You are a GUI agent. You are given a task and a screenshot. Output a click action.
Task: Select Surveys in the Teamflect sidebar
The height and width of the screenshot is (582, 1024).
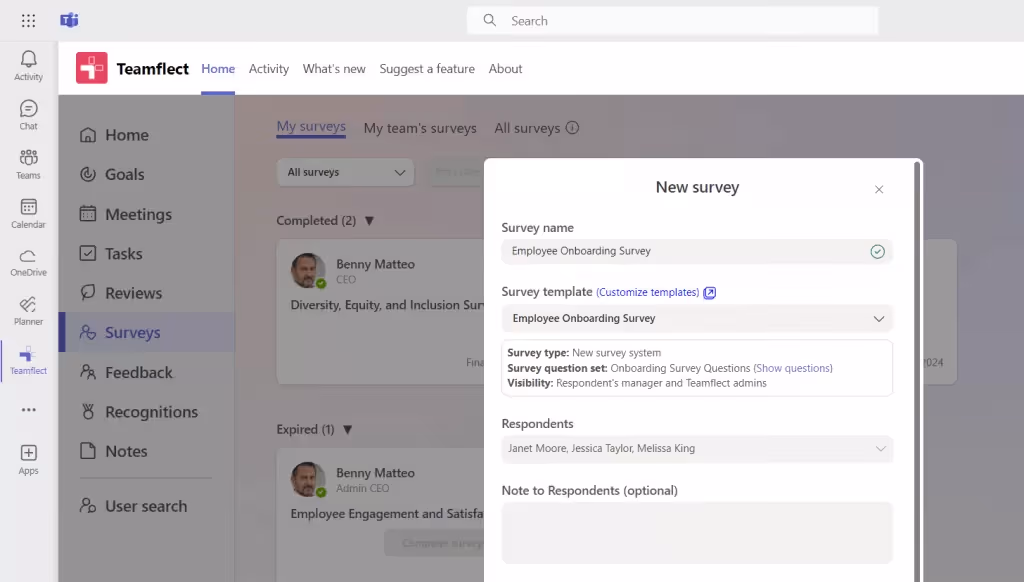147,332
